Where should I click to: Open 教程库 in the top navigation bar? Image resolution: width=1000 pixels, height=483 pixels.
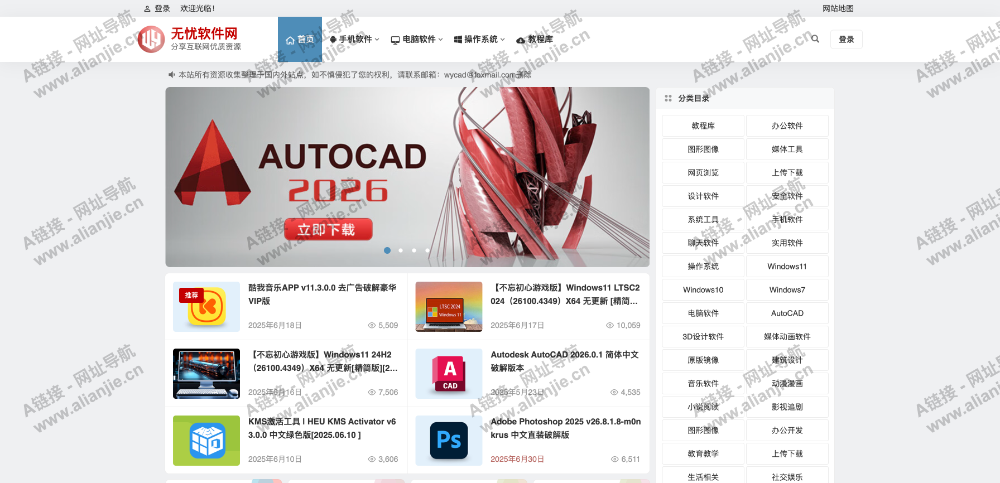click(534, 39)
